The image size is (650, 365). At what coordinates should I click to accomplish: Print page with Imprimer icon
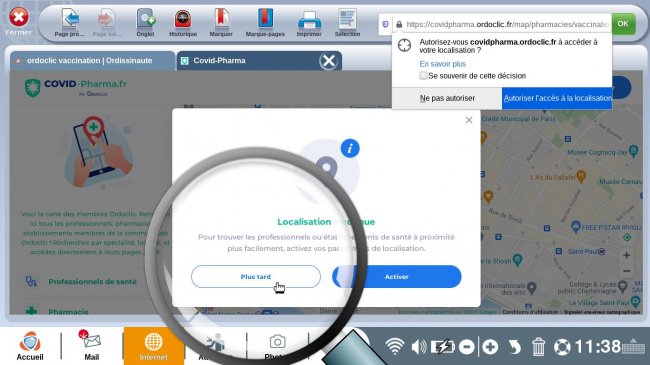point(309,20)
